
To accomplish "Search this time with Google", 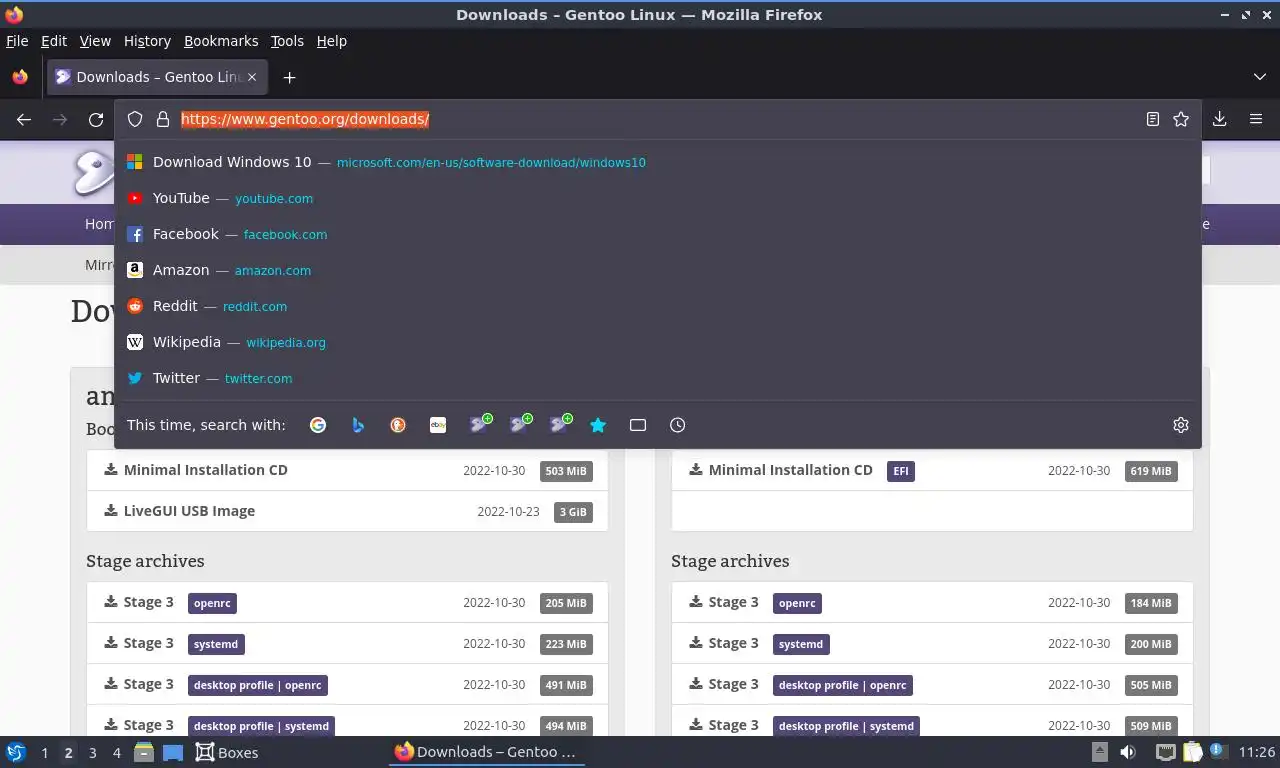I will [318, 425].
